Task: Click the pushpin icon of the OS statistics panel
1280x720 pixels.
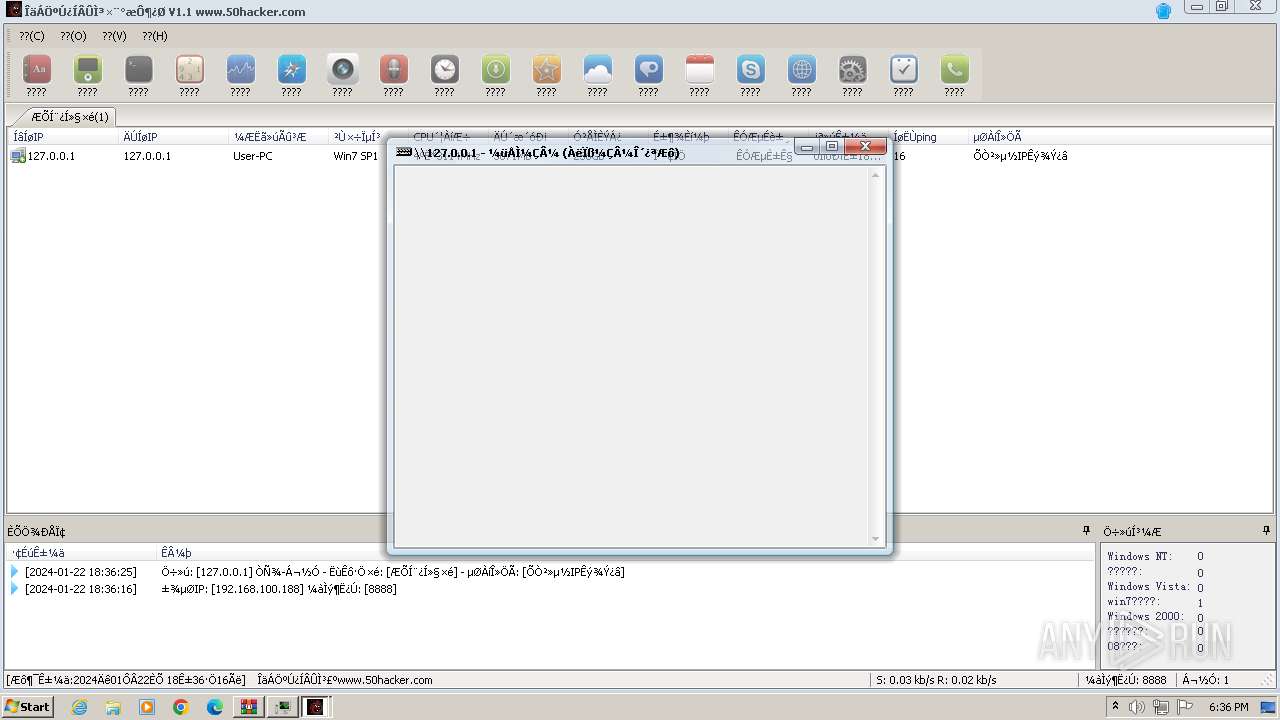Action: tap(1266, 531)
